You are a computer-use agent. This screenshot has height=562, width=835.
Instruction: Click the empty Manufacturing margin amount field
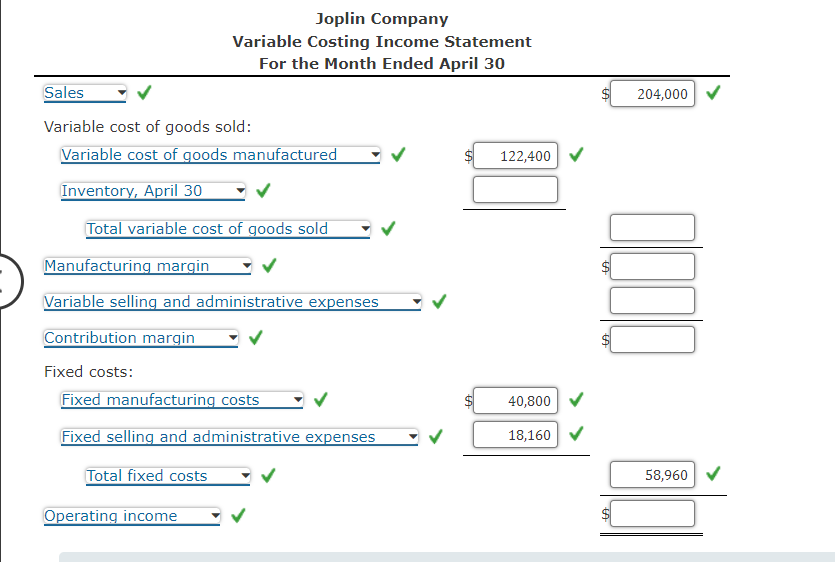[652, 266]
